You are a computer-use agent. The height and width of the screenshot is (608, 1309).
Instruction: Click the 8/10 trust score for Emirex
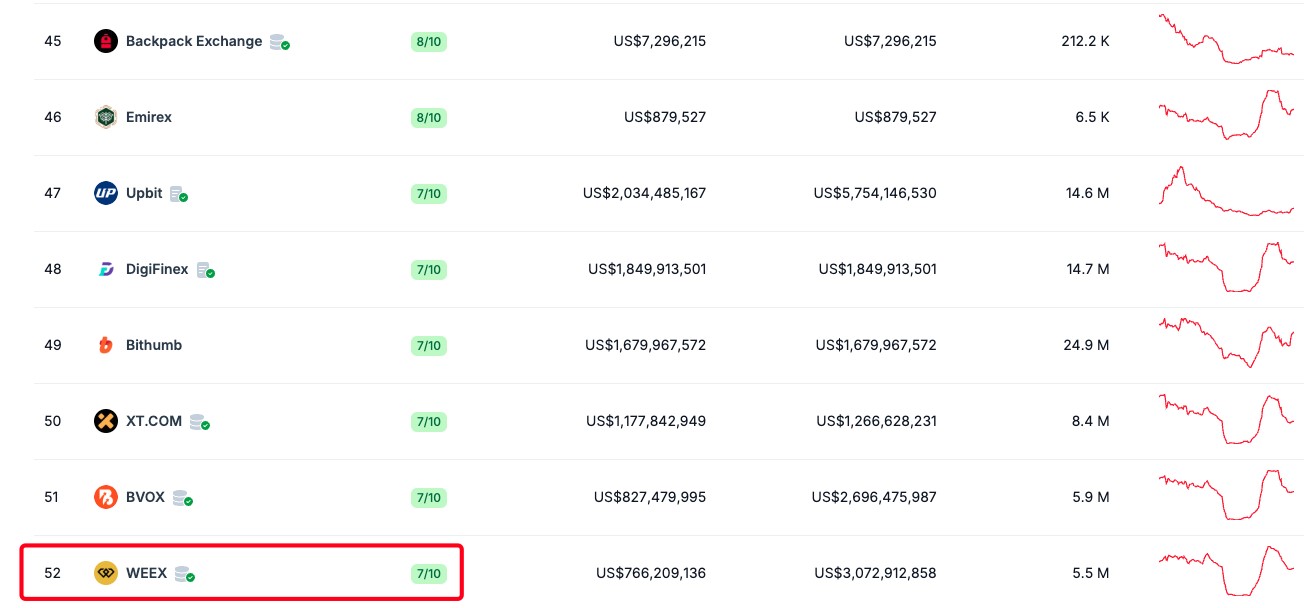(428, 117)
